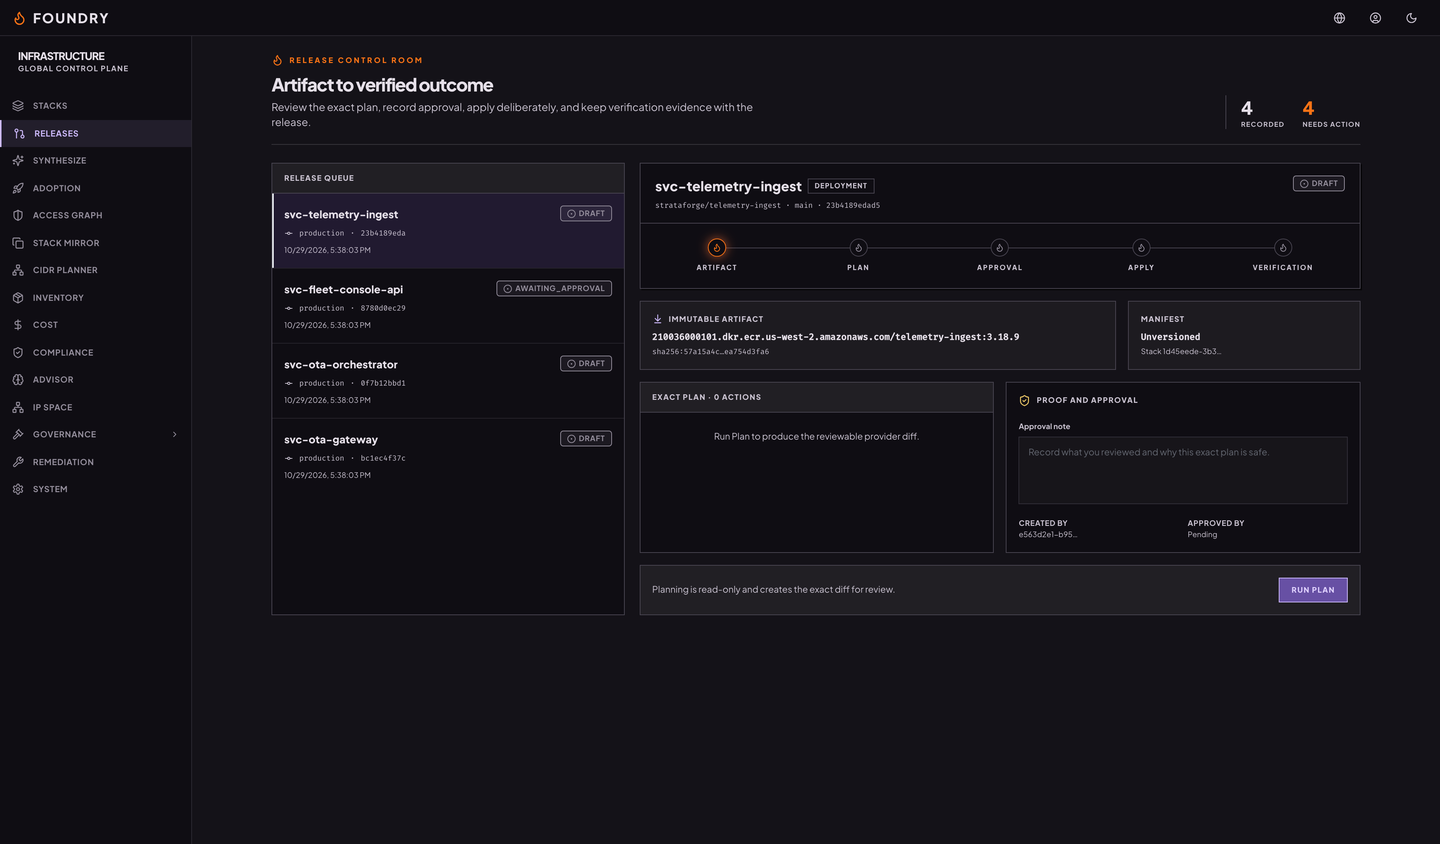The height and width of the screenshot is (844, 1440).
Task: Open the Adoption section
Action: [x=95, y=188]
